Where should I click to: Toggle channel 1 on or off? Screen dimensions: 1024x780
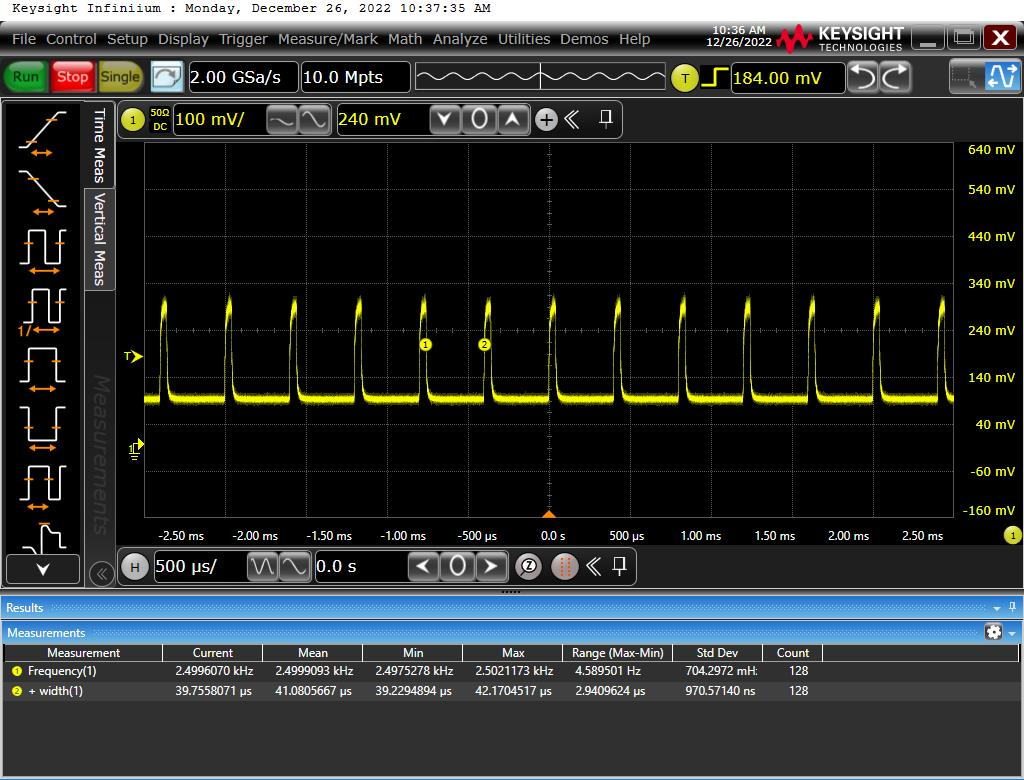coord(132,120)
